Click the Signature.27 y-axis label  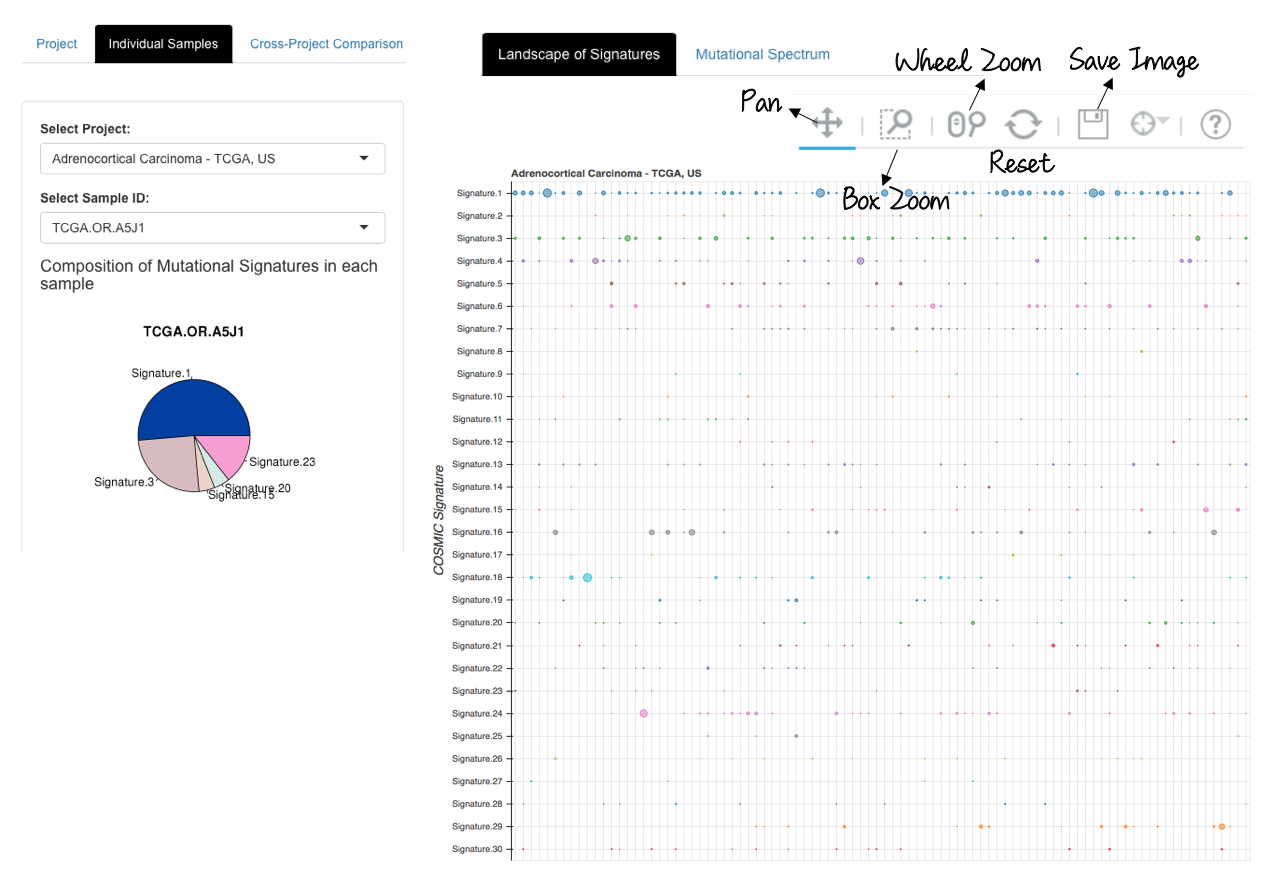coord(476,781)
